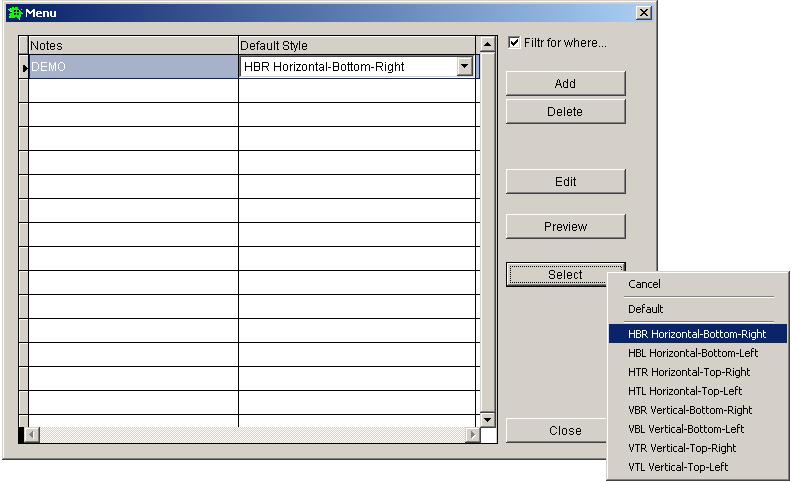The image size is (792, 482).
Task: Click the Edit button
Action: click(565, 182)
